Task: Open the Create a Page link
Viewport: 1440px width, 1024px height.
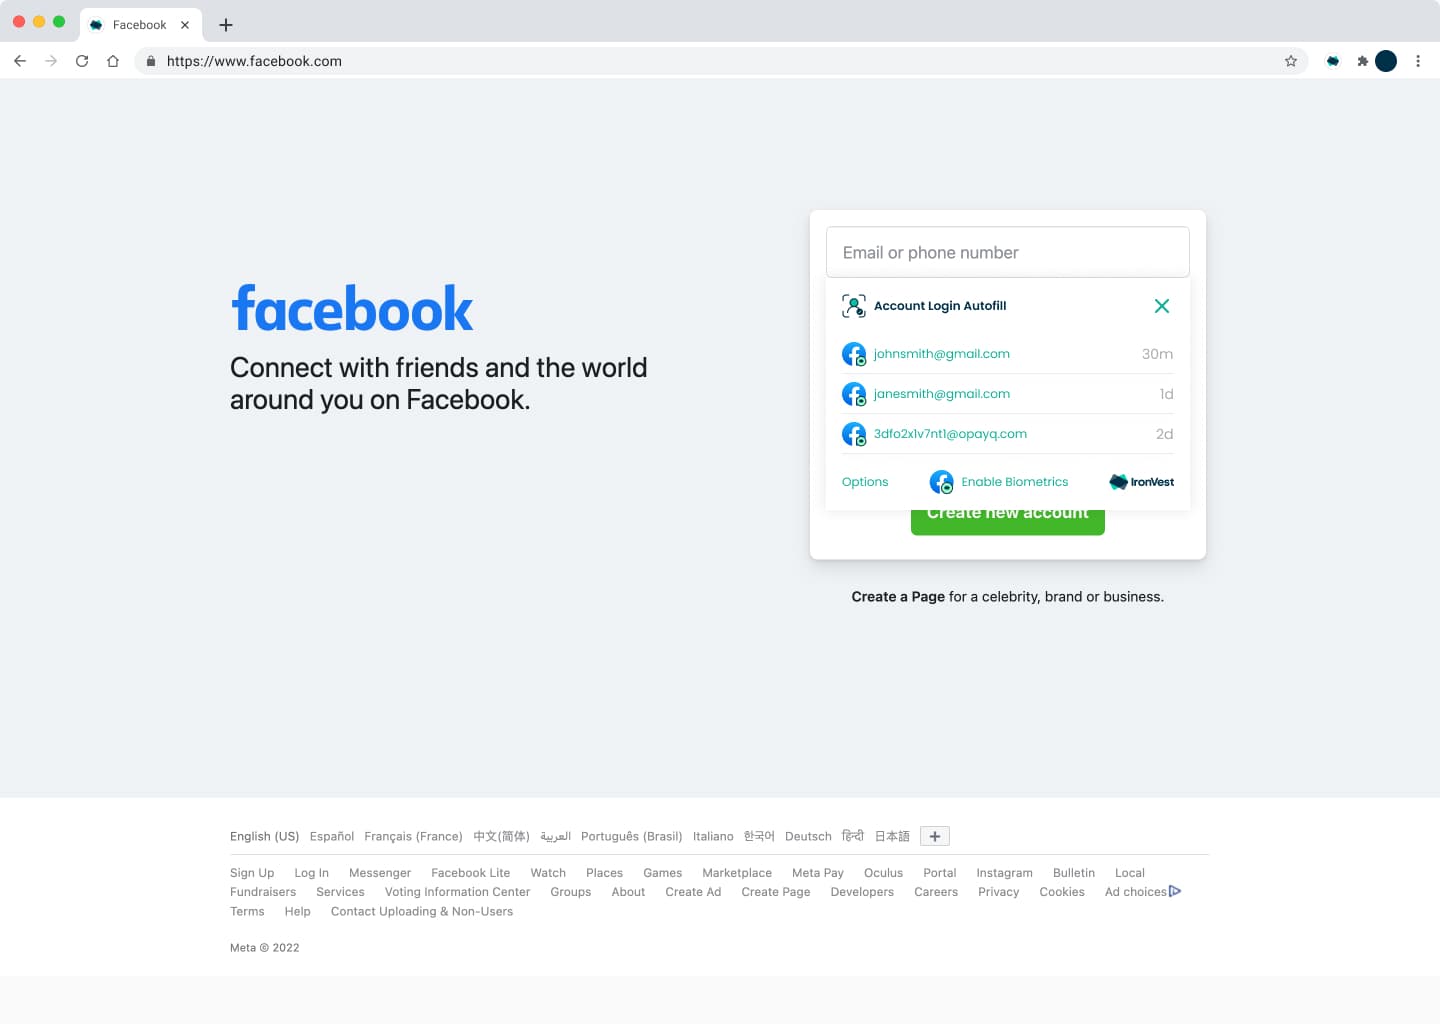Action: 898,597
